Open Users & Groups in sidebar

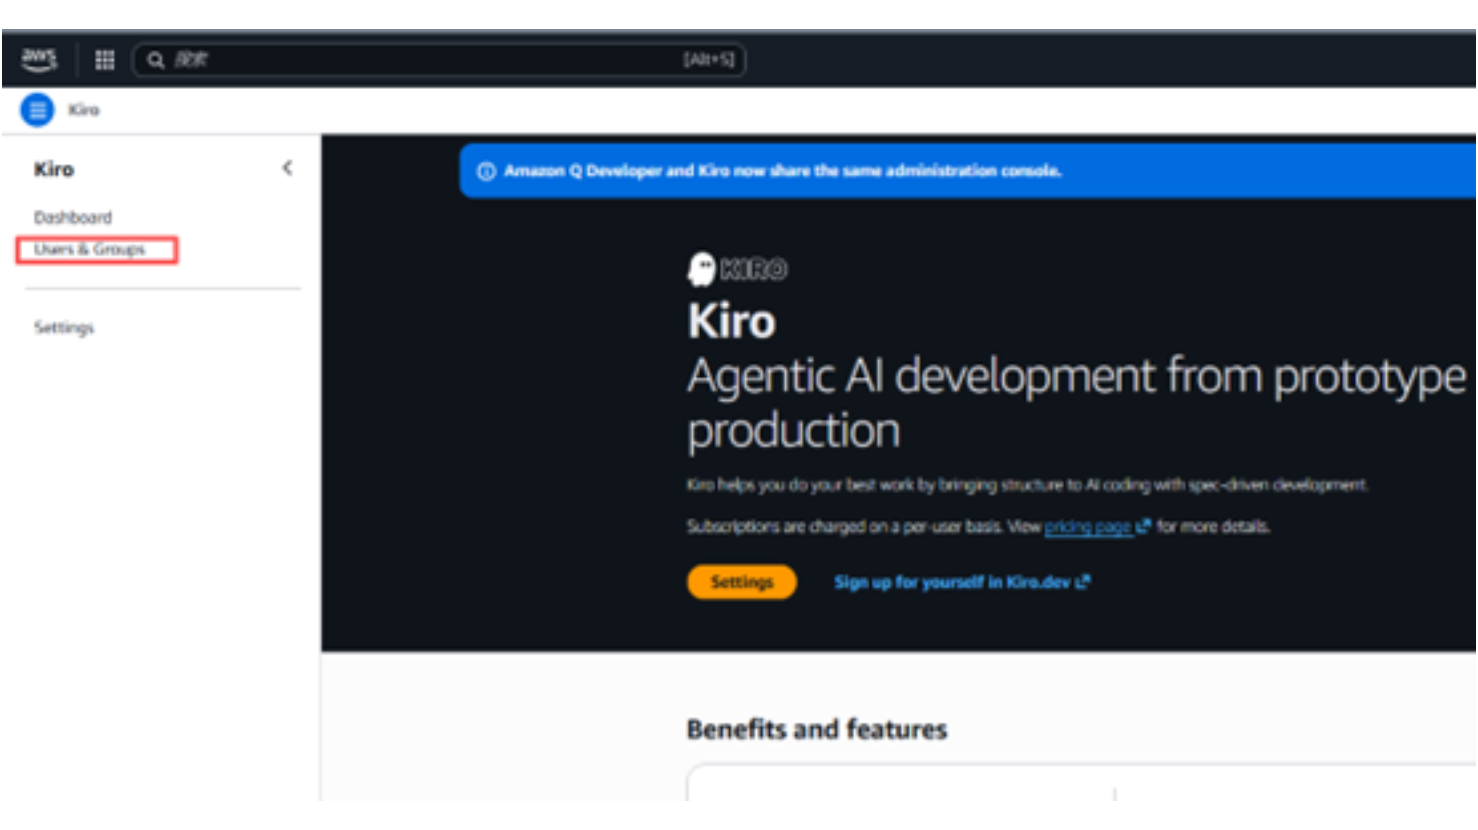[x=90, y=249]
